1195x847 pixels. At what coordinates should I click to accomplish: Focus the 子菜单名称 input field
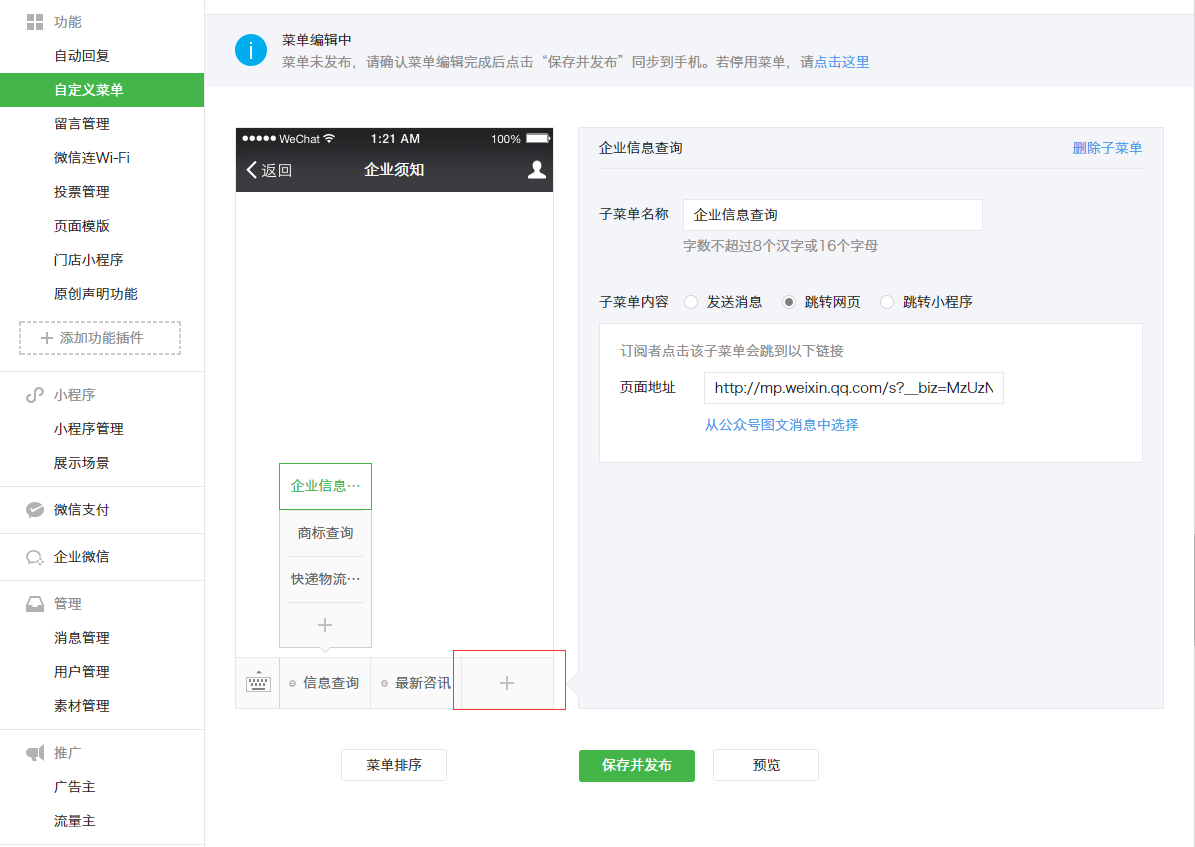tap(832, 215)
